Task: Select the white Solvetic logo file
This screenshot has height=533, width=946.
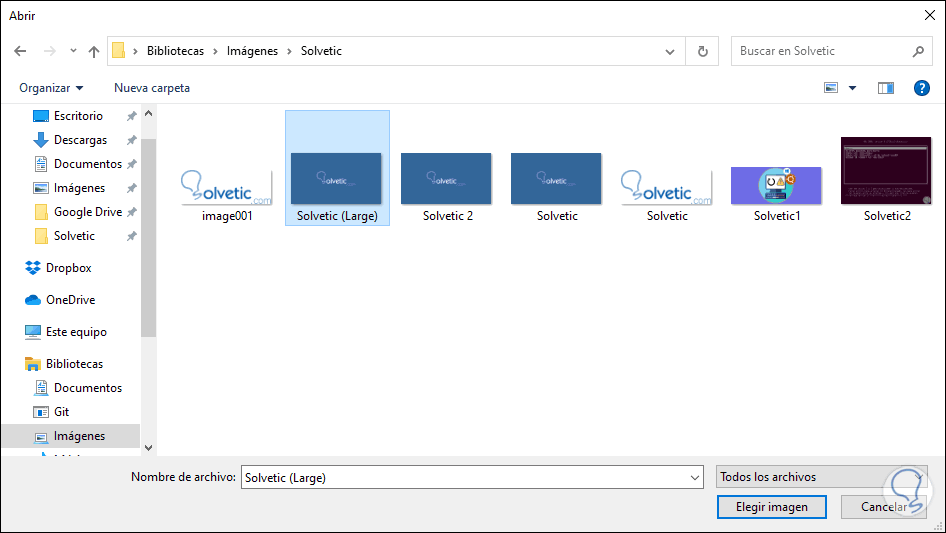Action: tap(667, 187)
